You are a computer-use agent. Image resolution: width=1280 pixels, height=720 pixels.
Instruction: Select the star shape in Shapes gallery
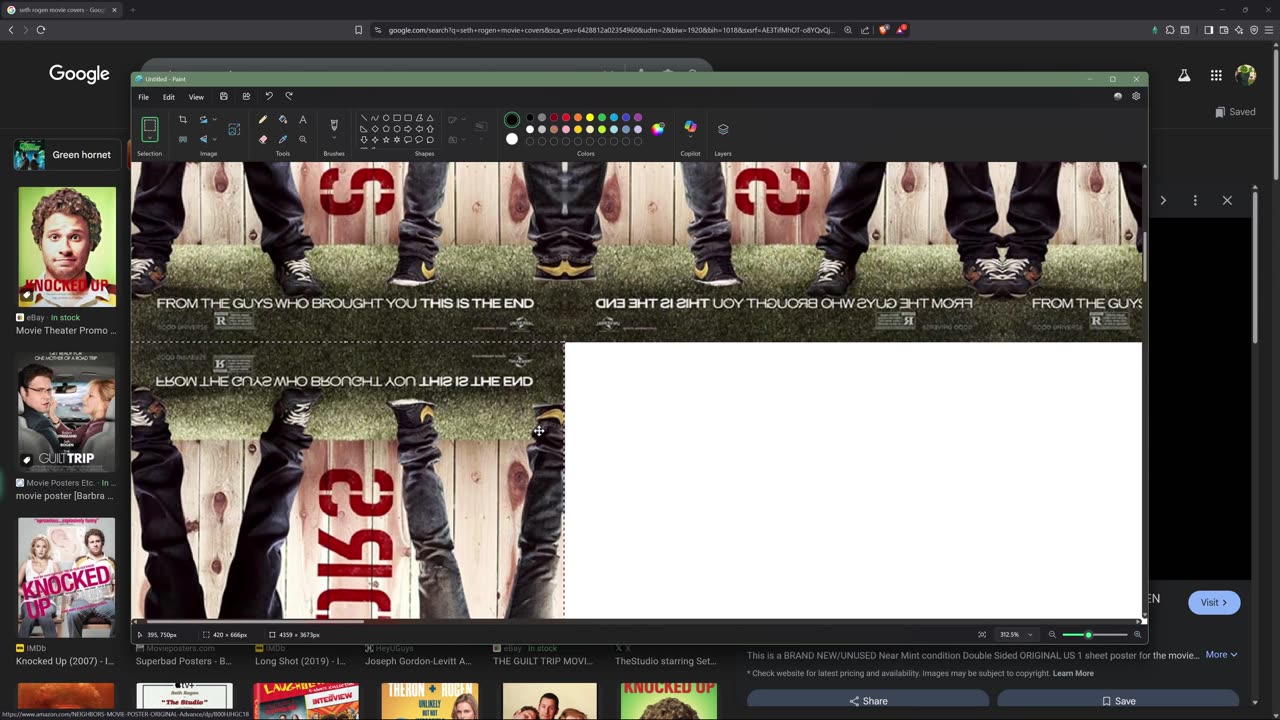[386, 139]
